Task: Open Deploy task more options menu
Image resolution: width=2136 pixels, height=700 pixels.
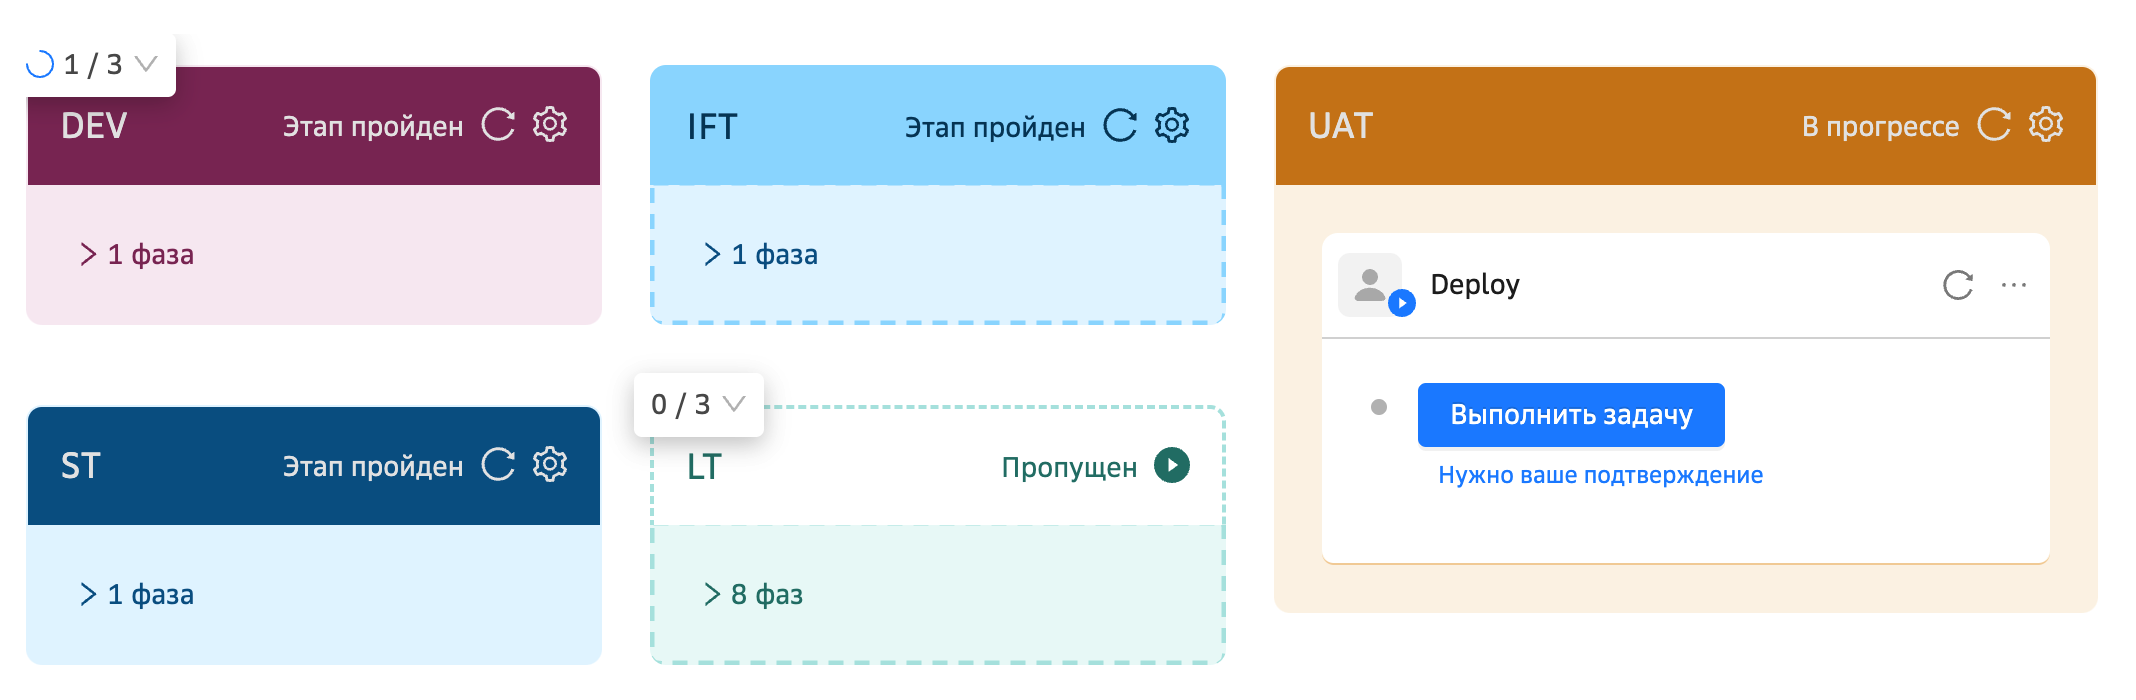Action: point(2014,285)
